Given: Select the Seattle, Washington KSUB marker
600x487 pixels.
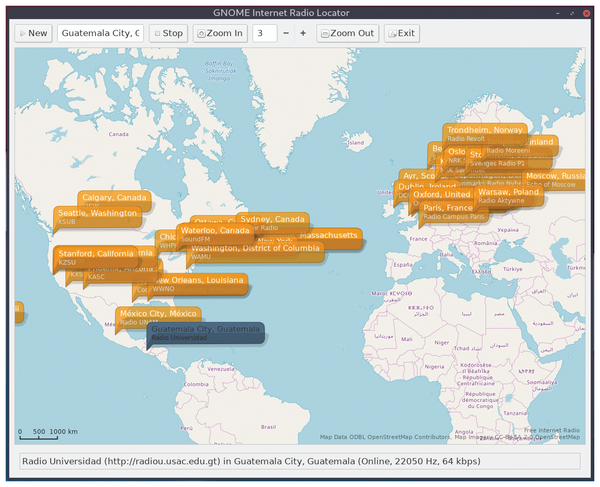Looking at the screenshot, I should (x=97, y=217).
